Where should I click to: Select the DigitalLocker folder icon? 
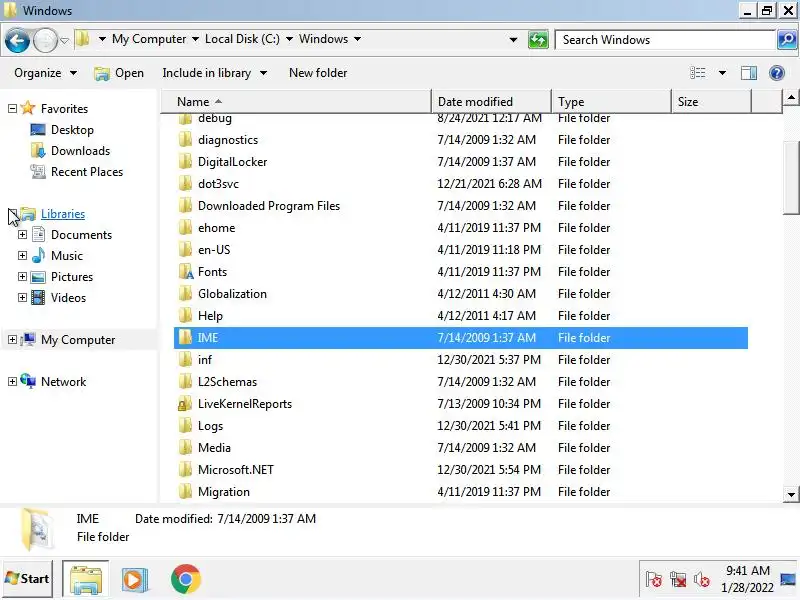pyautogui.click(x=186, y=162)
